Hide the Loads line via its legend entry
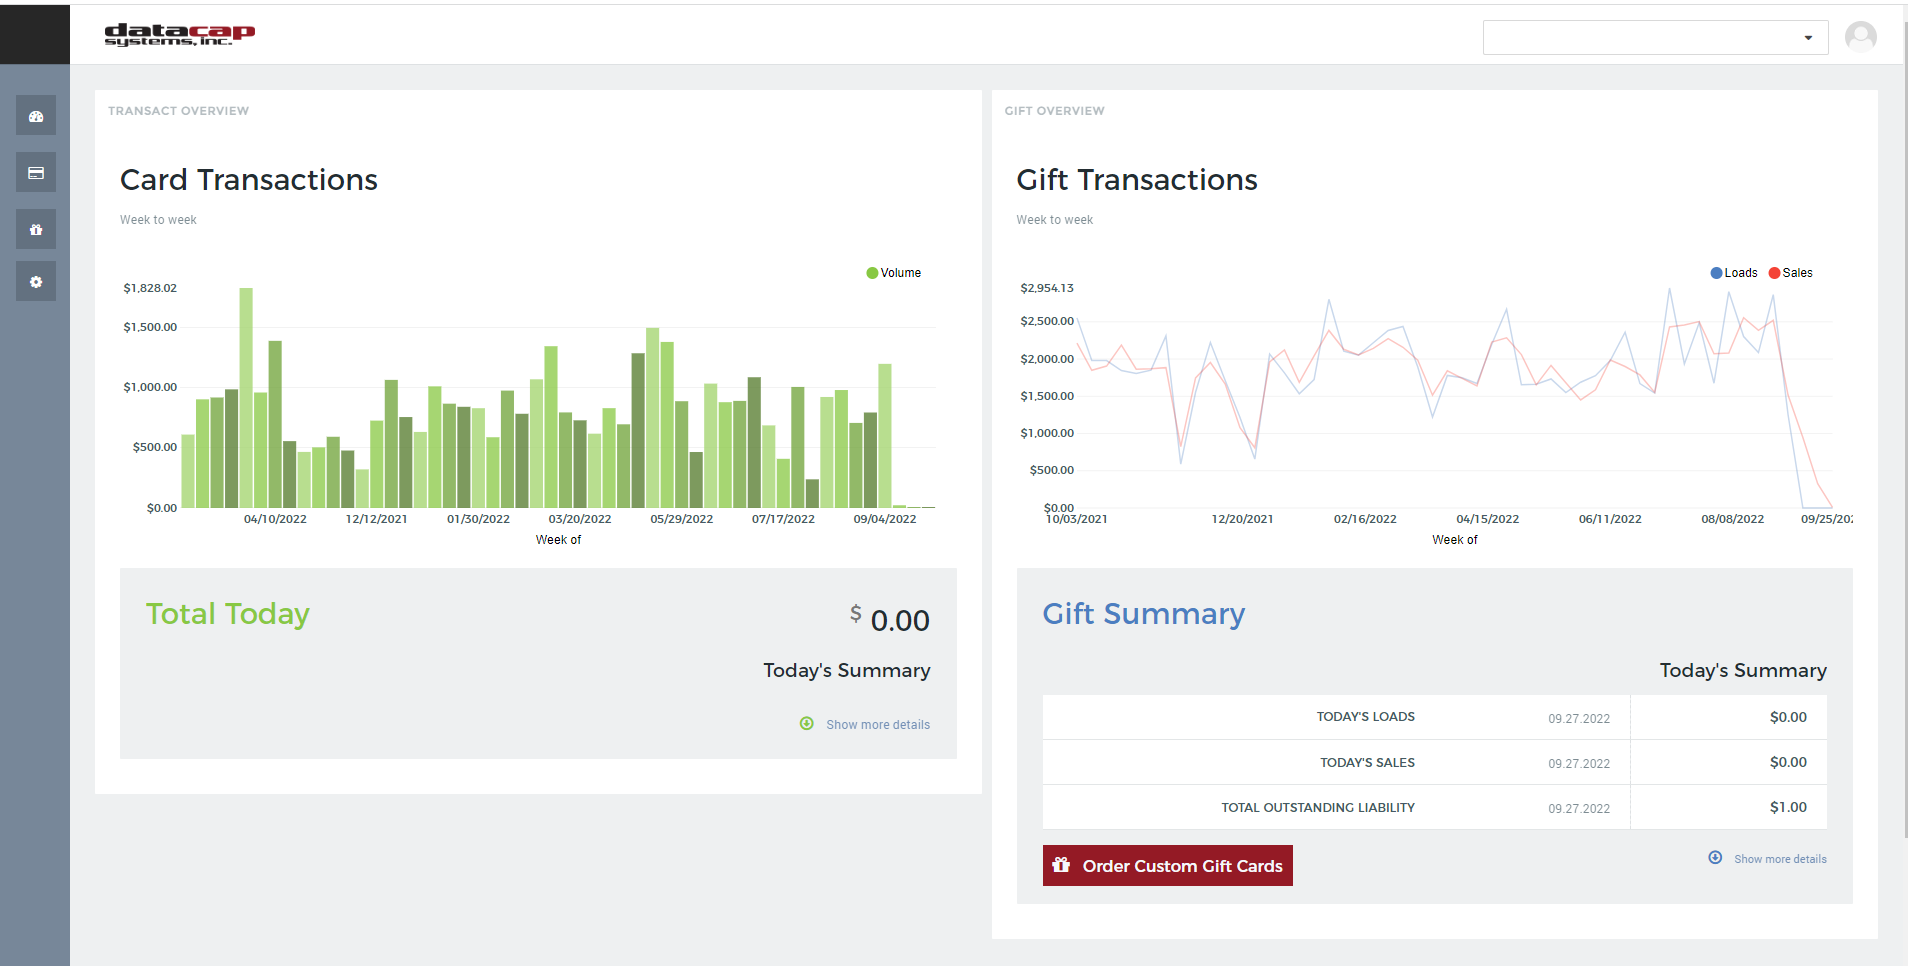Screen dimensions: 1908x966 tap(1732, 272)
